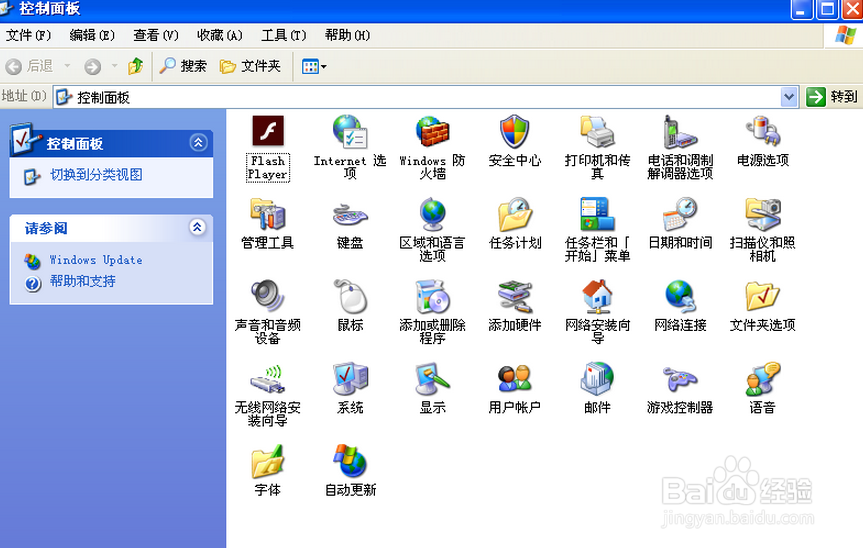Open the views button dropdown
Image resolution: width=863 pixels, height=548 pixels.
pyautogui.click(x=324, y=67)
